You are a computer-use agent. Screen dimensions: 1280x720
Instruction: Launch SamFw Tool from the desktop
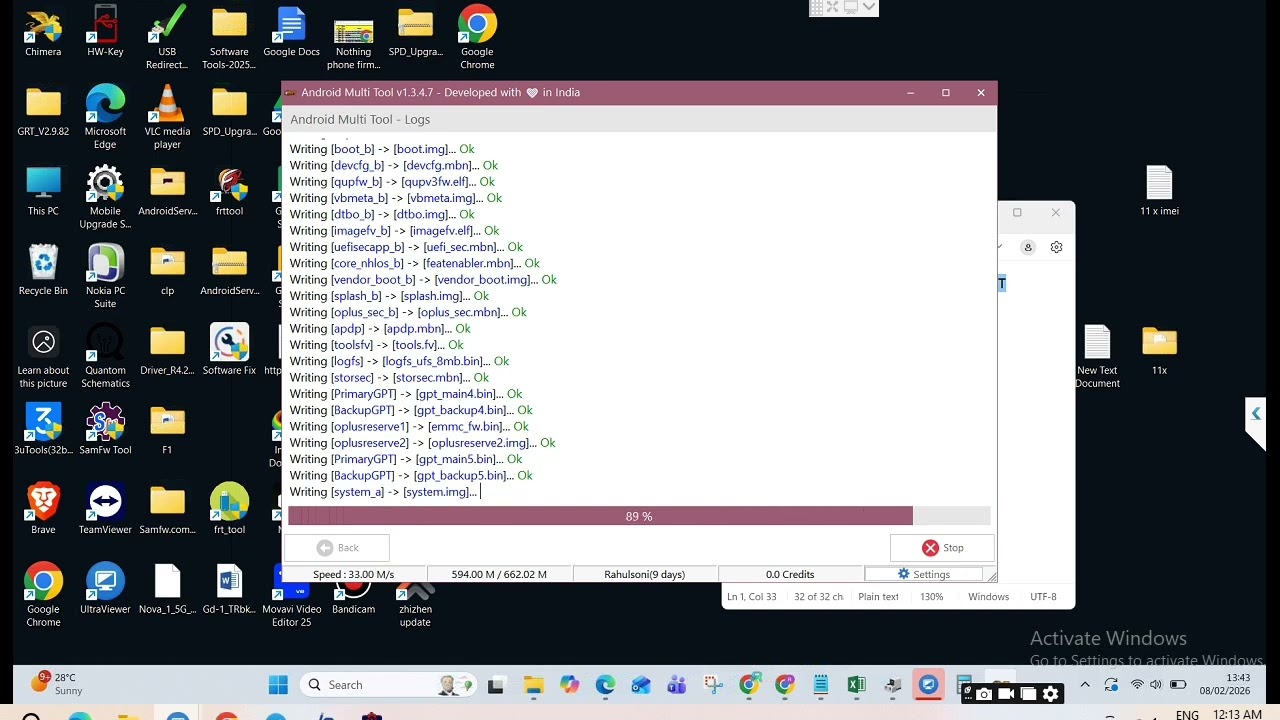(105, 430)
